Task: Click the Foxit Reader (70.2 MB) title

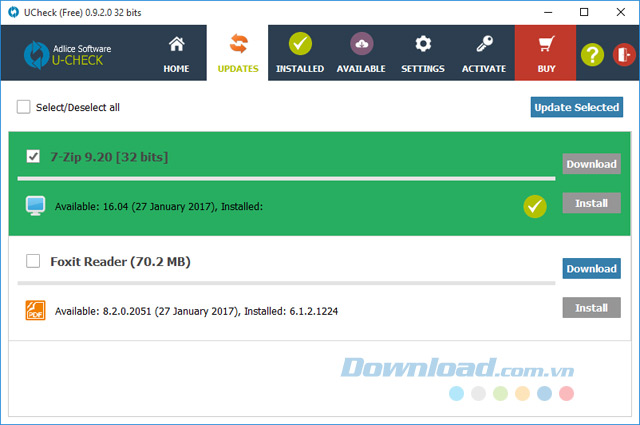Action: (x=120, y=261)
